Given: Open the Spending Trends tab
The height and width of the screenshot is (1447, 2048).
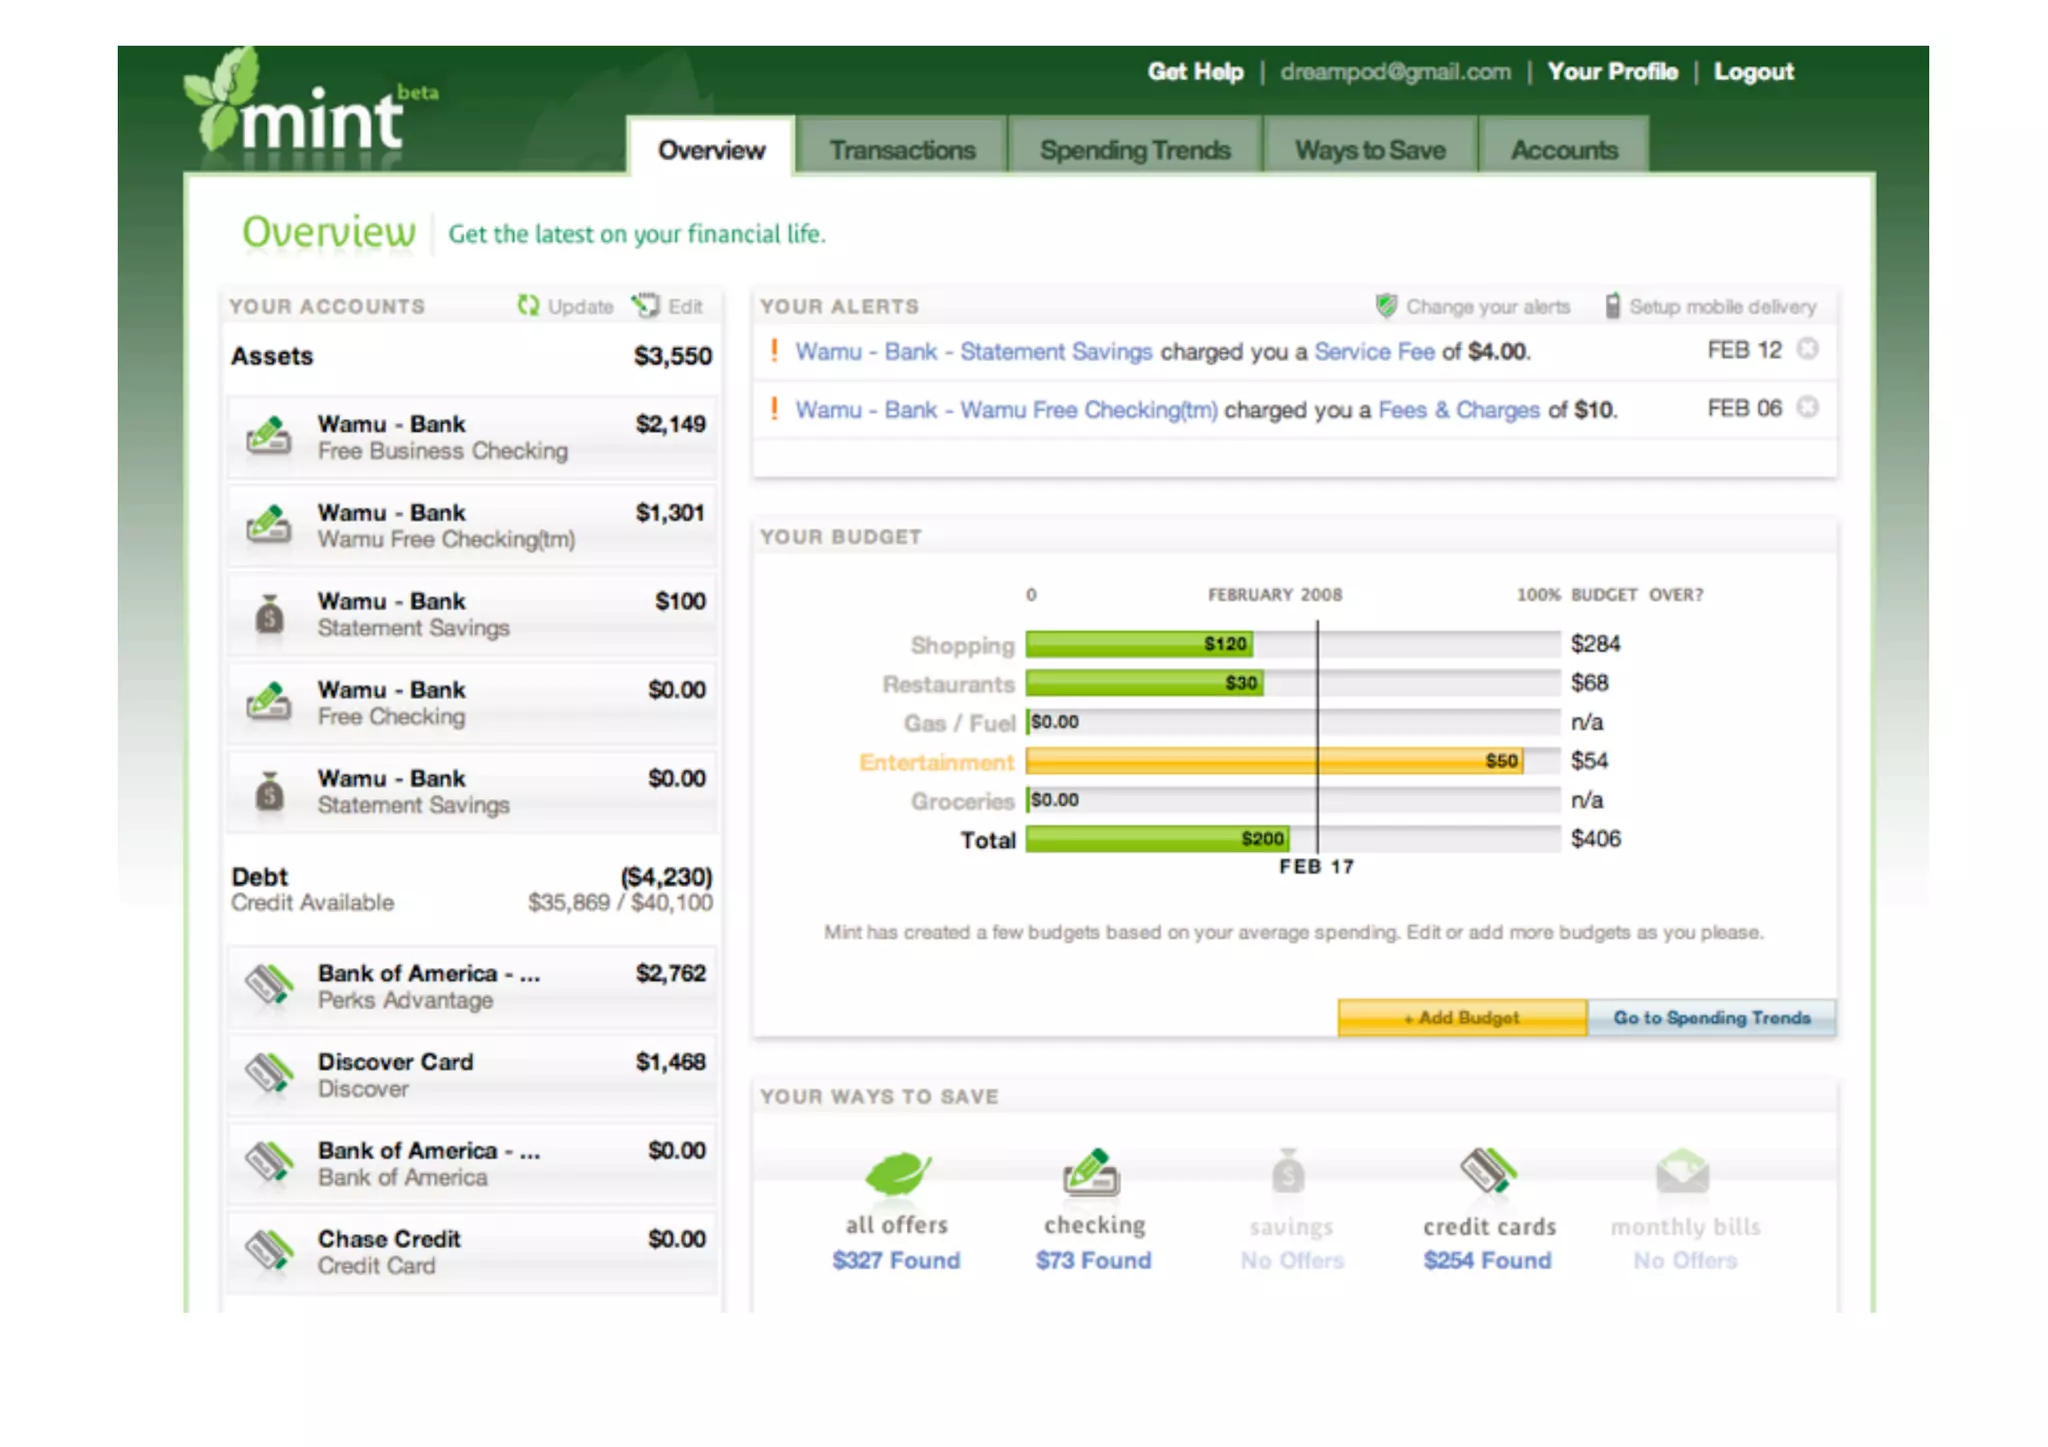Looking at the screenshot, I should click(x=1134, y=150).
